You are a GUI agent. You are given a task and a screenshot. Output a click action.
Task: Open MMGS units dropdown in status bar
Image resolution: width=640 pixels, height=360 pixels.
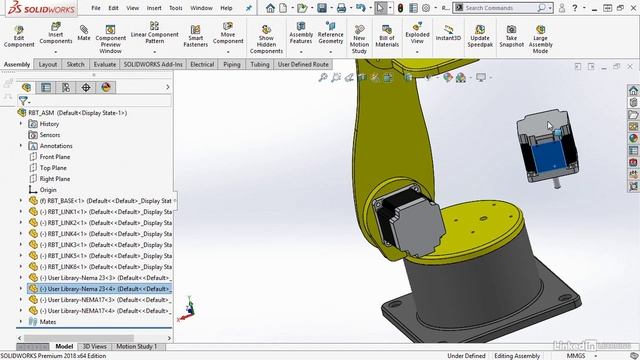(596, 356)
